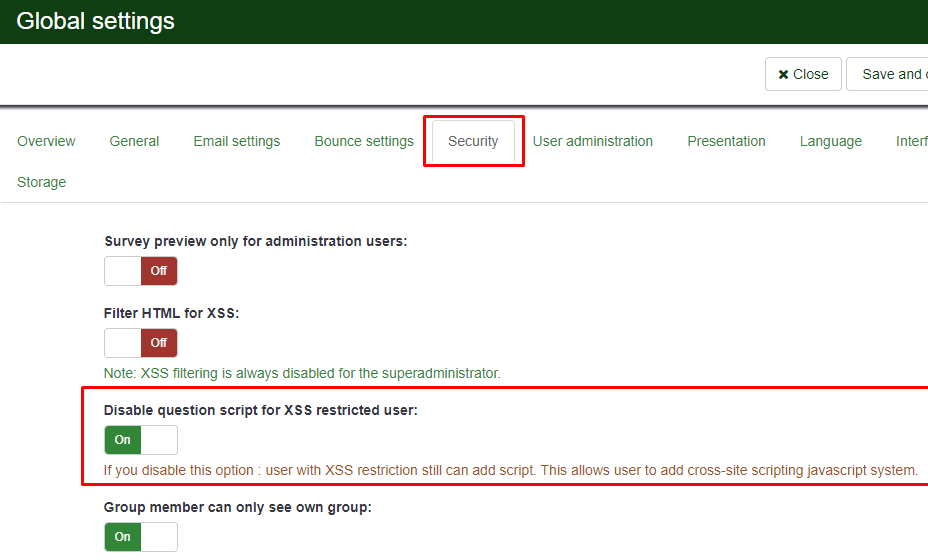Select the Security tab
The image size is (928, 560).
tap(473, 141)
